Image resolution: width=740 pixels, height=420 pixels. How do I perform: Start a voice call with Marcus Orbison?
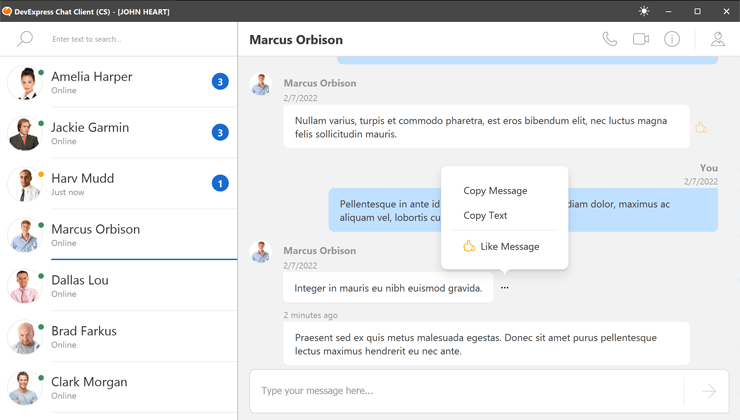point(609,40)
